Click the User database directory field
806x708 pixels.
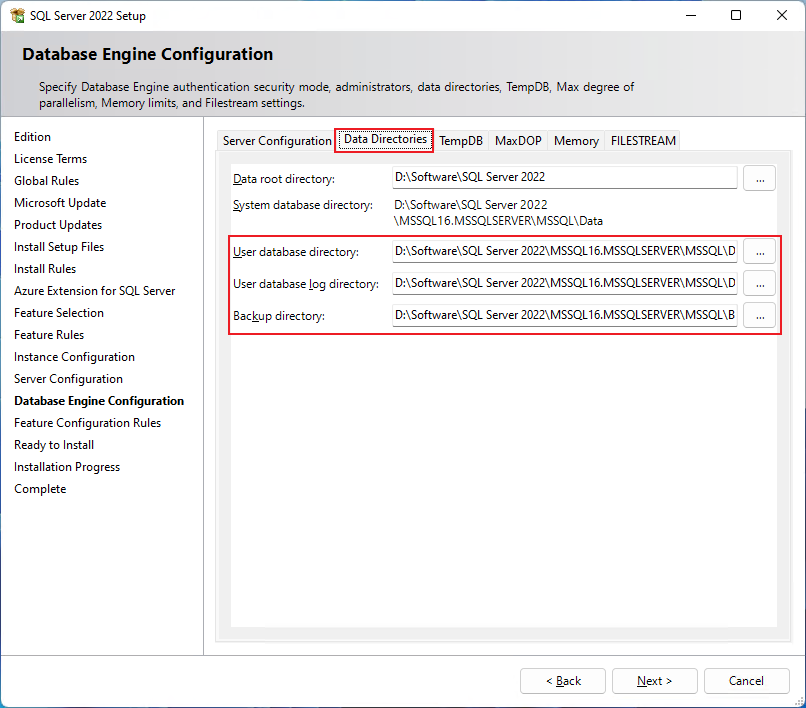(564, 251)
